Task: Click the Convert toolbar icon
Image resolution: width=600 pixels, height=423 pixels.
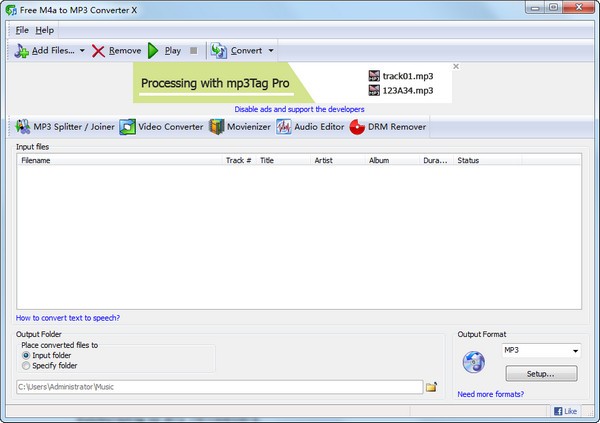Action: coord(219,50)
